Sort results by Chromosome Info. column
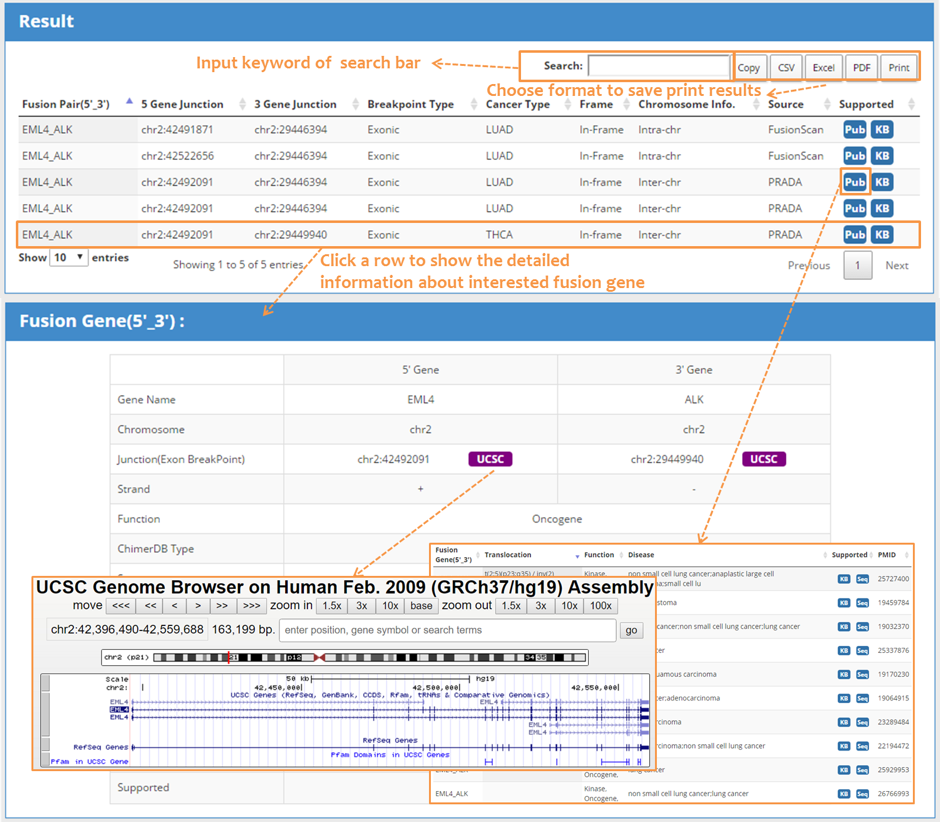 click(698, 104)
